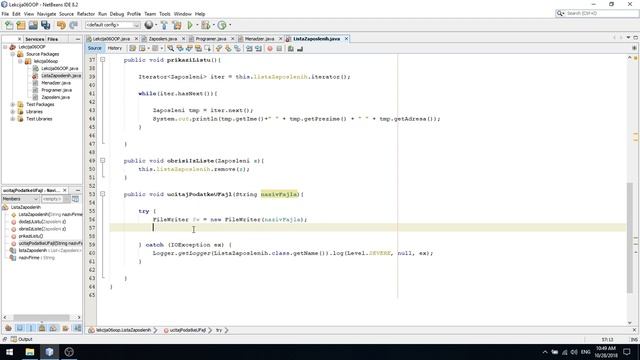This screenshot has width=640, height=360.
Task: Switch to the Files tab in project panel
Action: pyautogui.click(x=53, y=39)
